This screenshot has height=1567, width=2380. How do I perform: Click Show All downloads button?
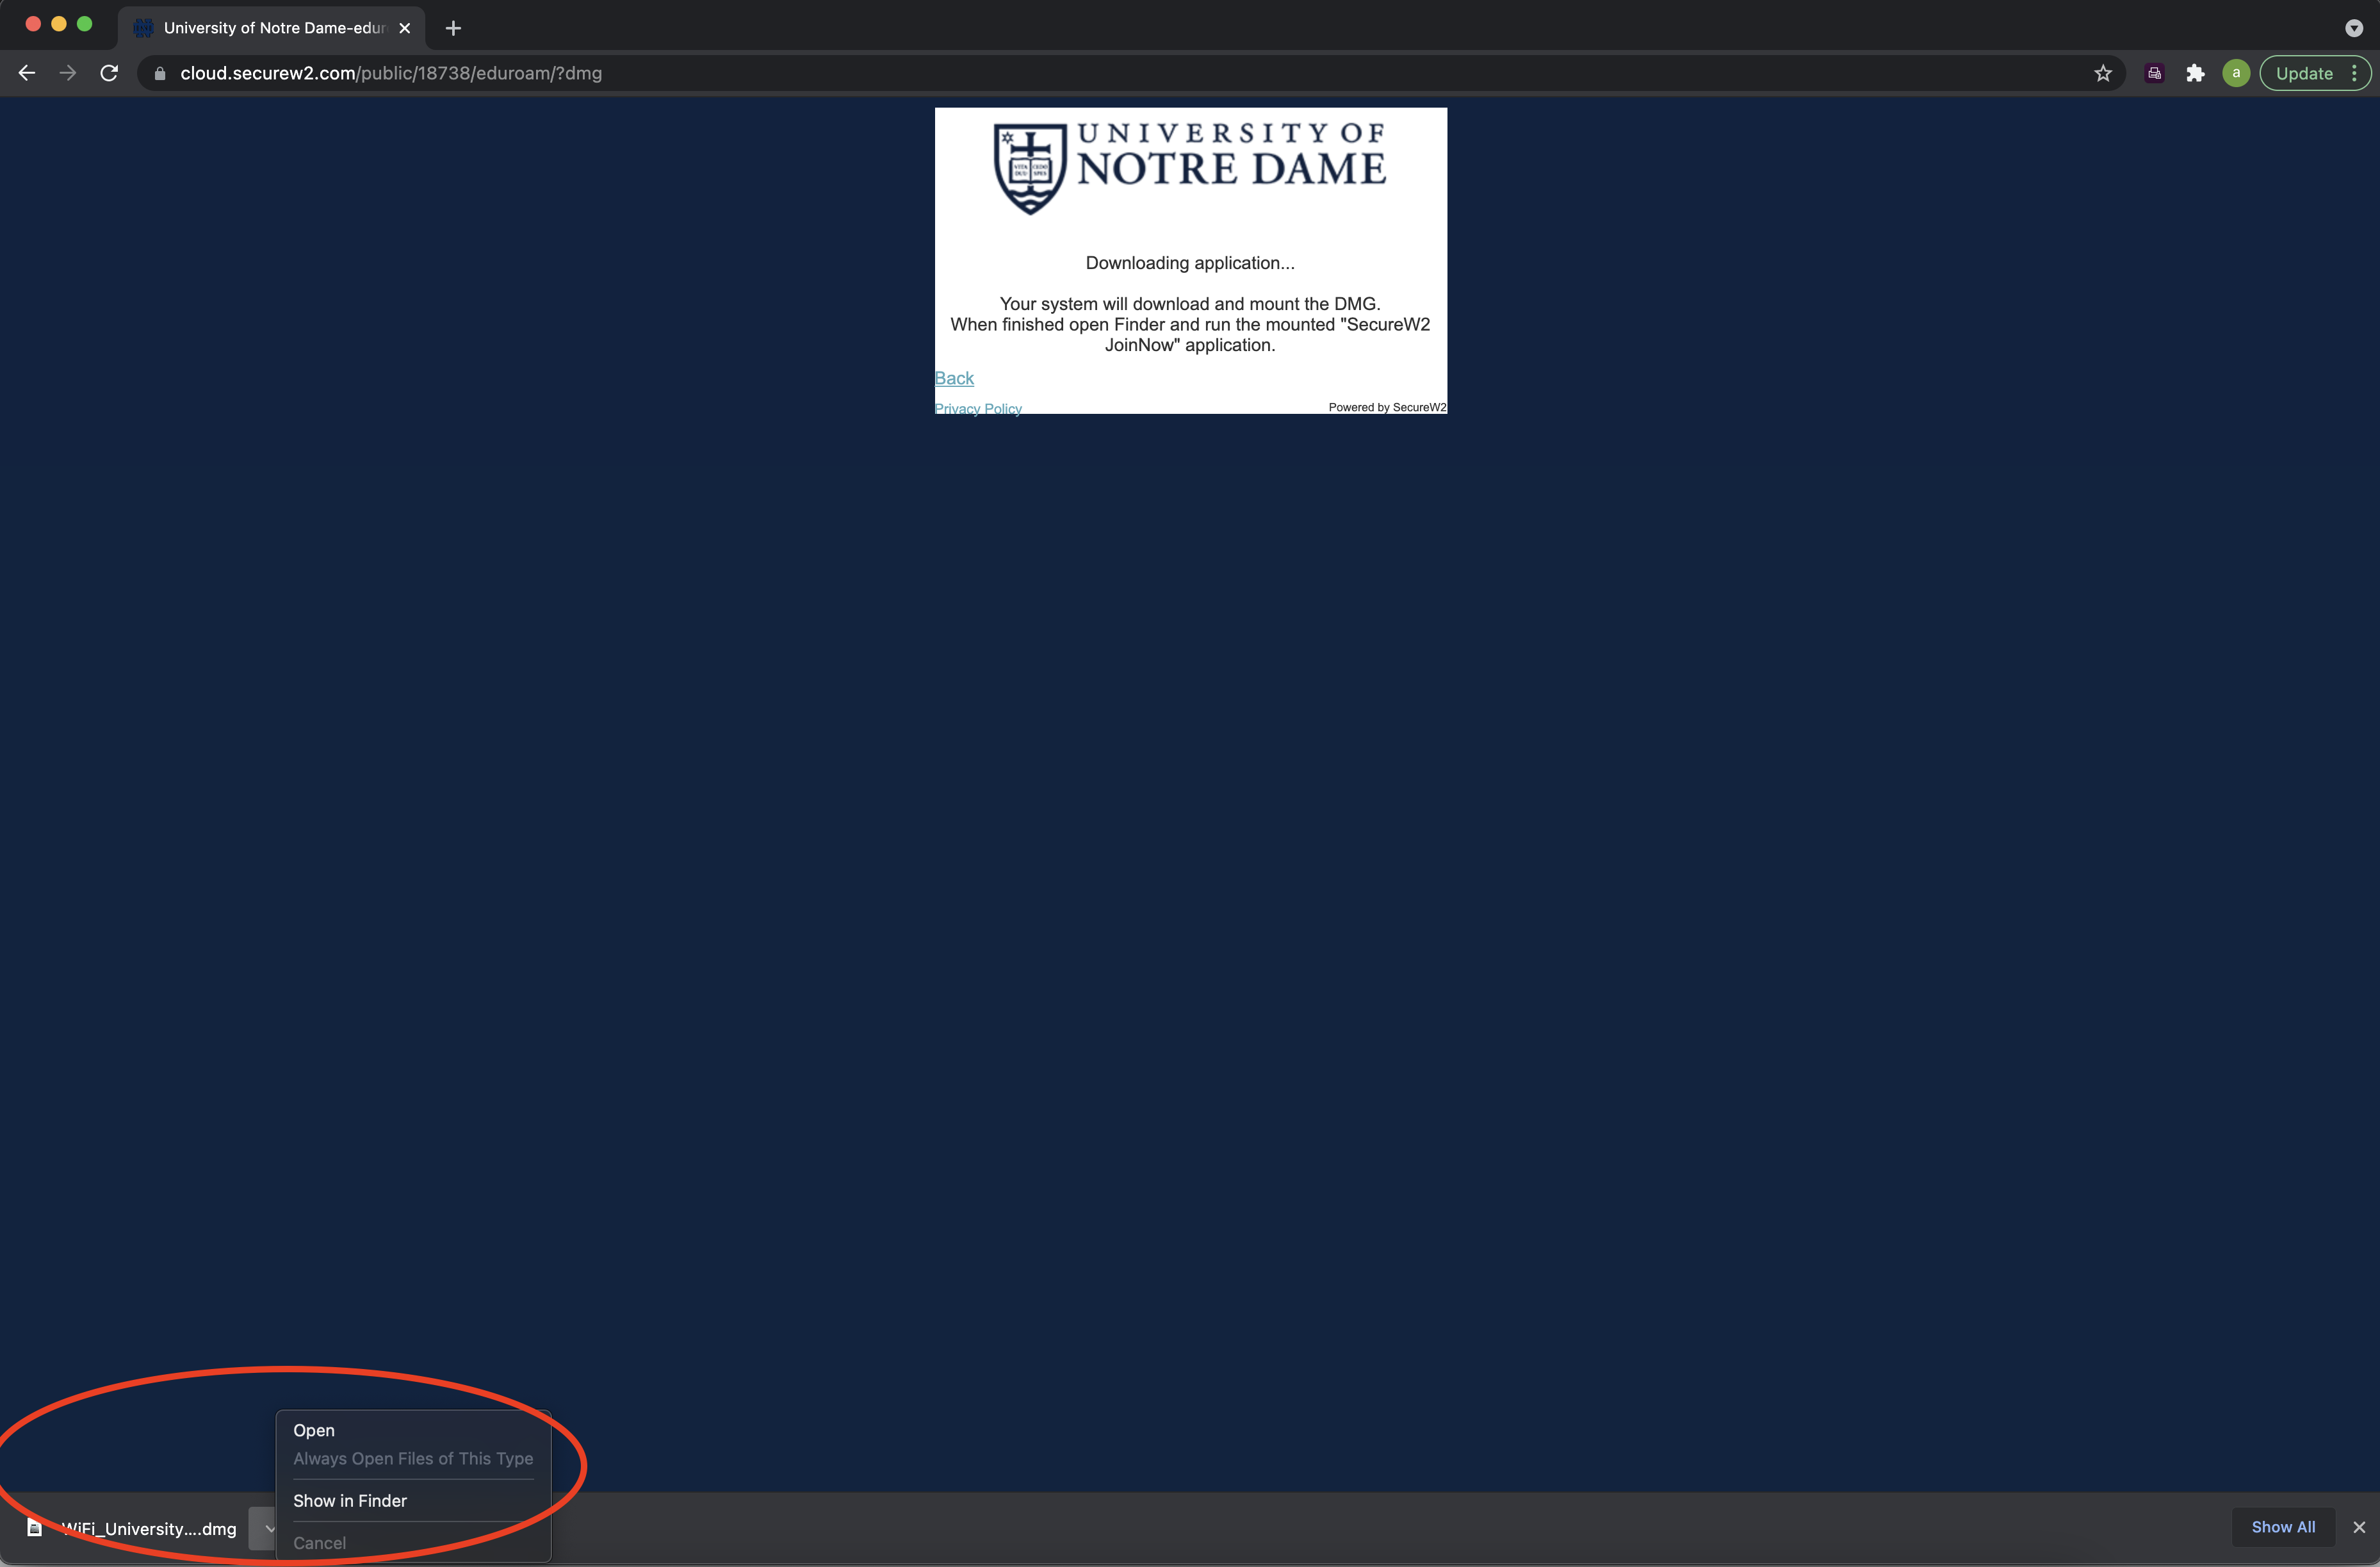pyautogui.click(x=2282, y=1527)
